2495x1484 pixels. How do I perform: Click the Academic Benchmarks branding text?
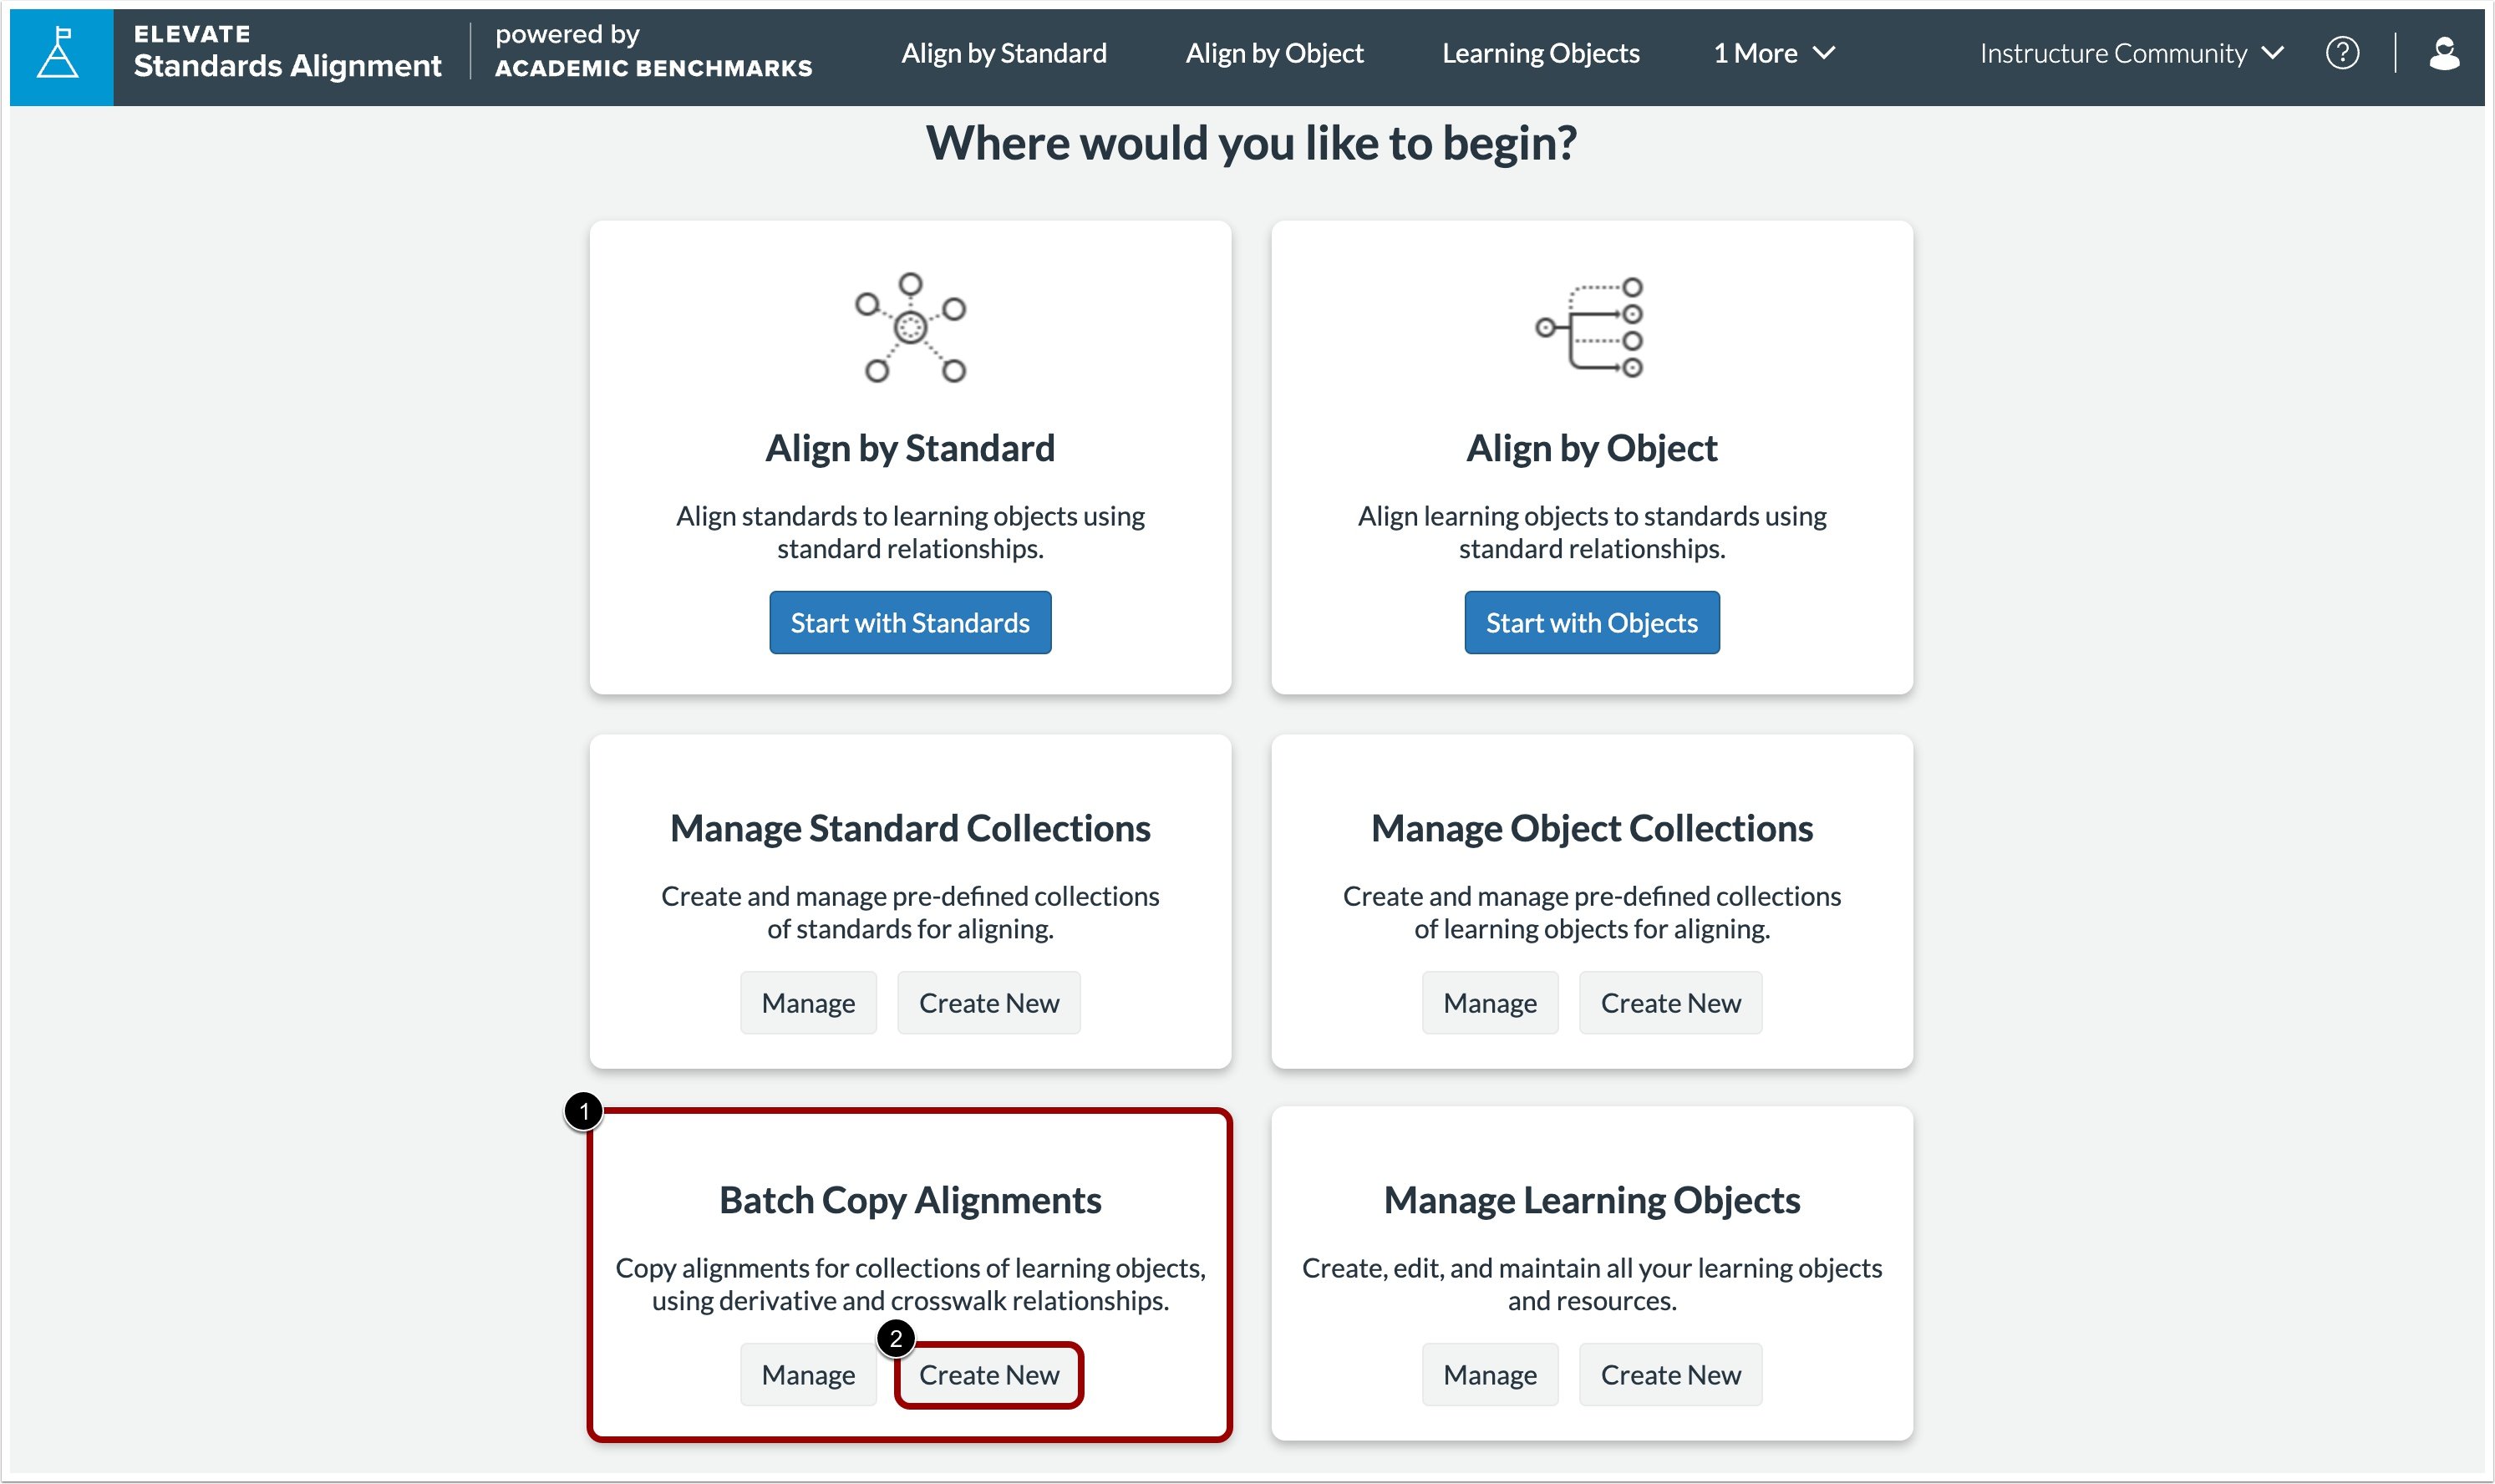(654, 69)
